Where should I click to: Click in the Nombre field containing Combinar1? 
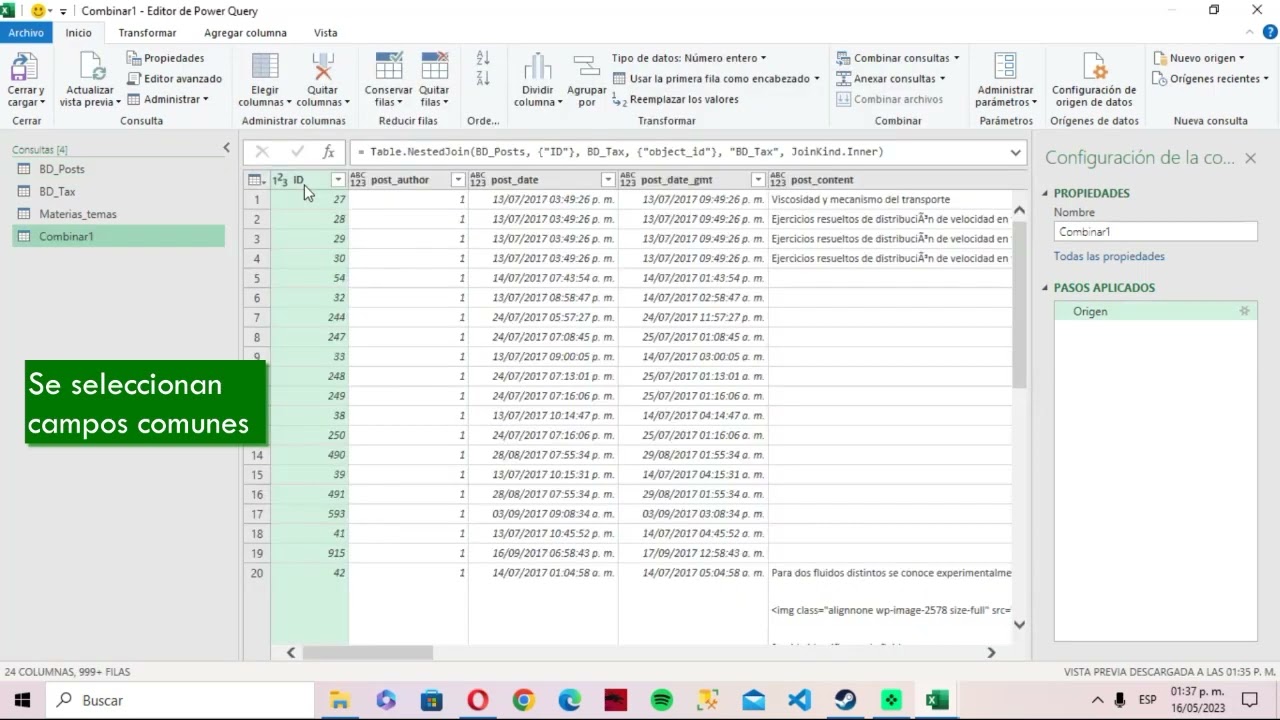(1155, 231)
